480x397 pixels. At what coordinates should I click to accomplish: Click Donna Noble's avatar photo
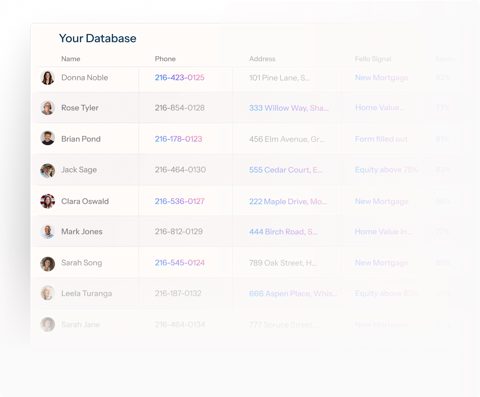(x=48, y=78)
